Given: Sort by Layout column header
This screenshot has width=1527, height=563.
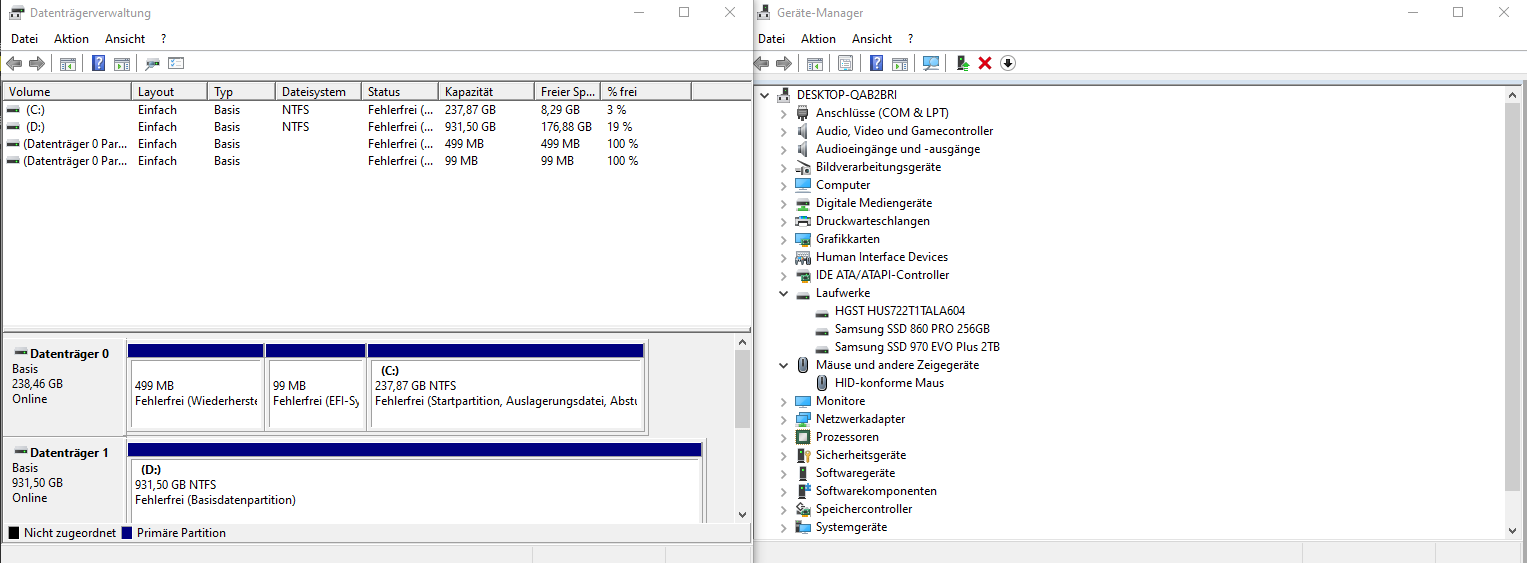Looking at the screenshot, I should point(169,91).
